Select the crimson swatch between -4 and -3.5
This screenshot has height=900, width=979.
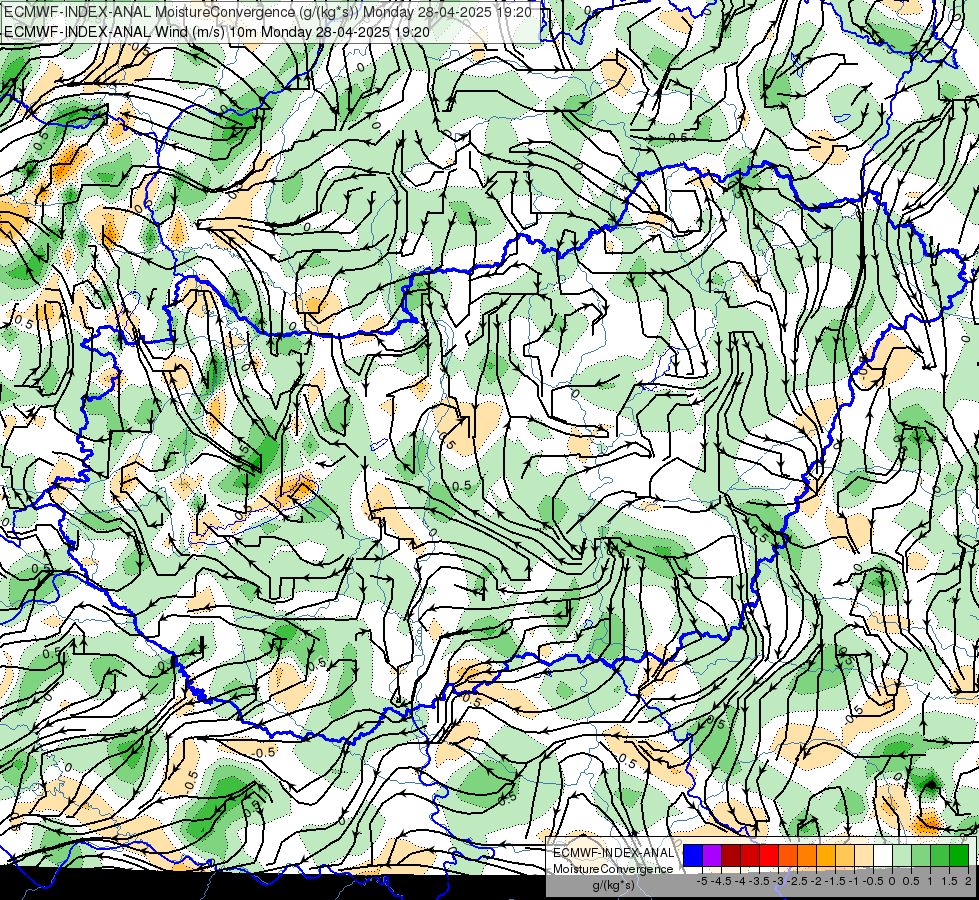pos(750,856)
